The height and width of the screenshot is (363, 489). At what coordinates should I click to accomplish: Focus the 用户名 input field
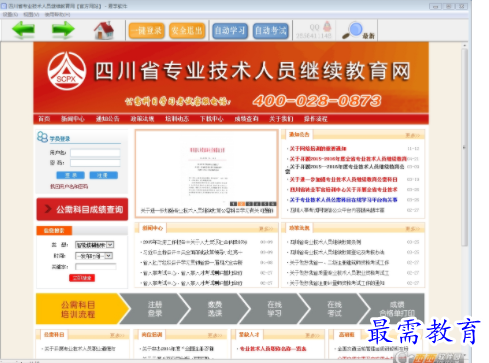point(95,153)
